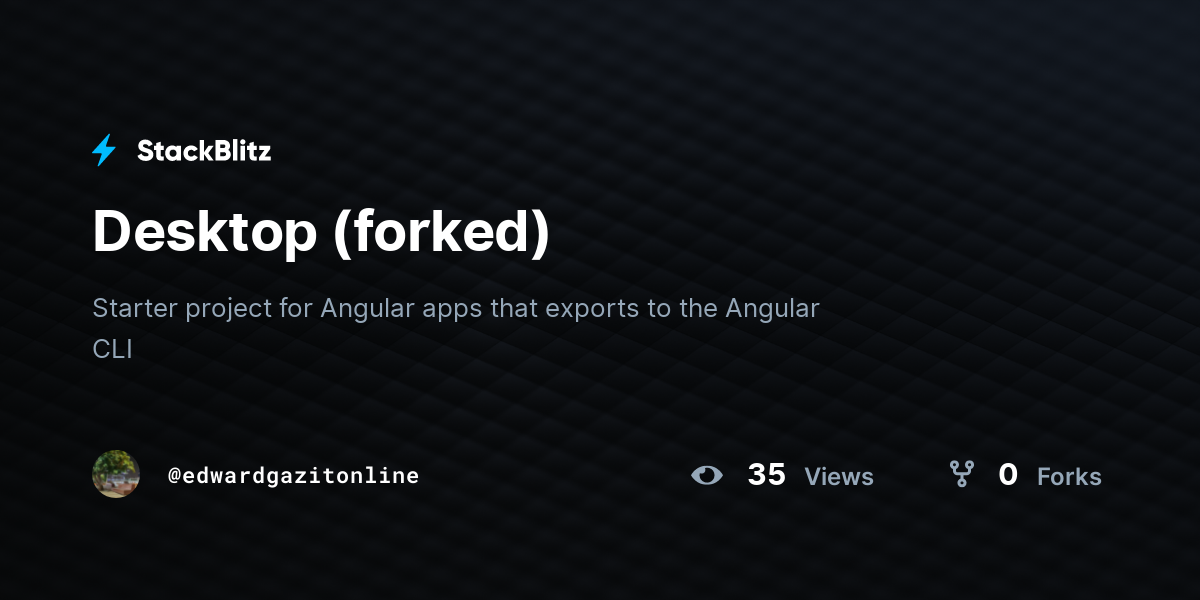1200x600 pixels.
Task: Click the eye icon beside the view count
Action: click(x=707, y=475)
